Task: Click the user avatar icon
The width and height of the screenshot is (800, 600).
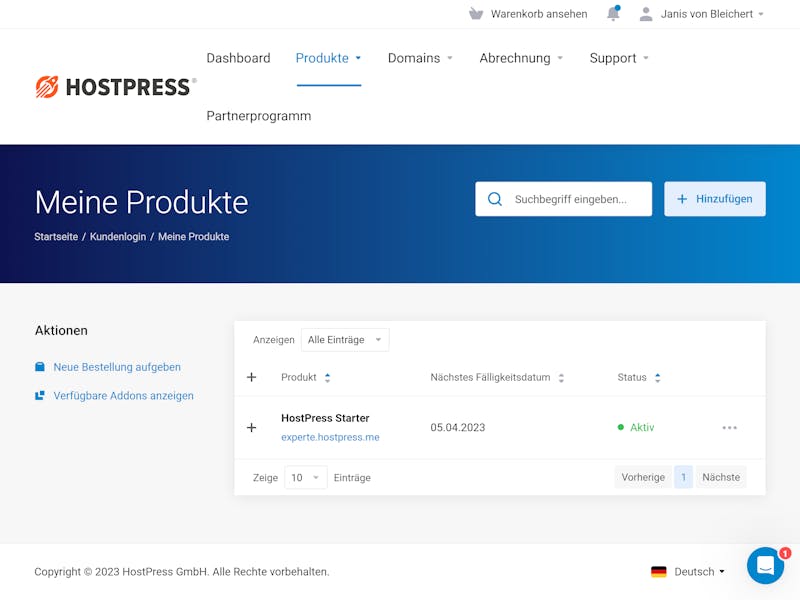Action: click(x=646, y=14)
